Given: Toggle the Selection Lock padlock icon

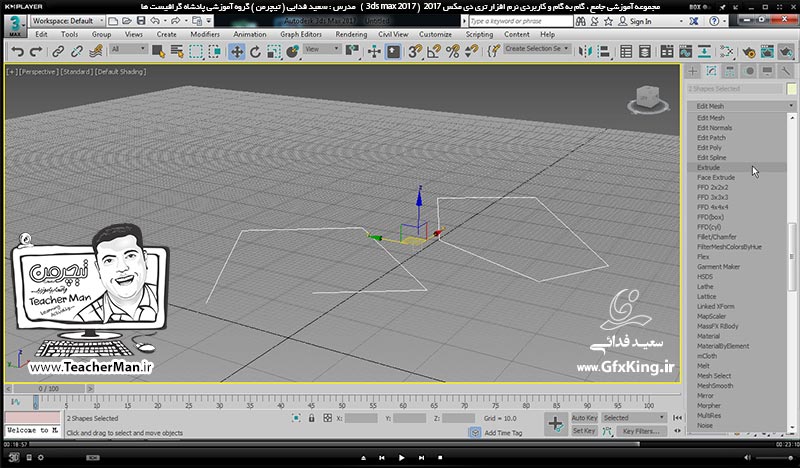Looking at the screenshot, I should click(x=311, y=418).
